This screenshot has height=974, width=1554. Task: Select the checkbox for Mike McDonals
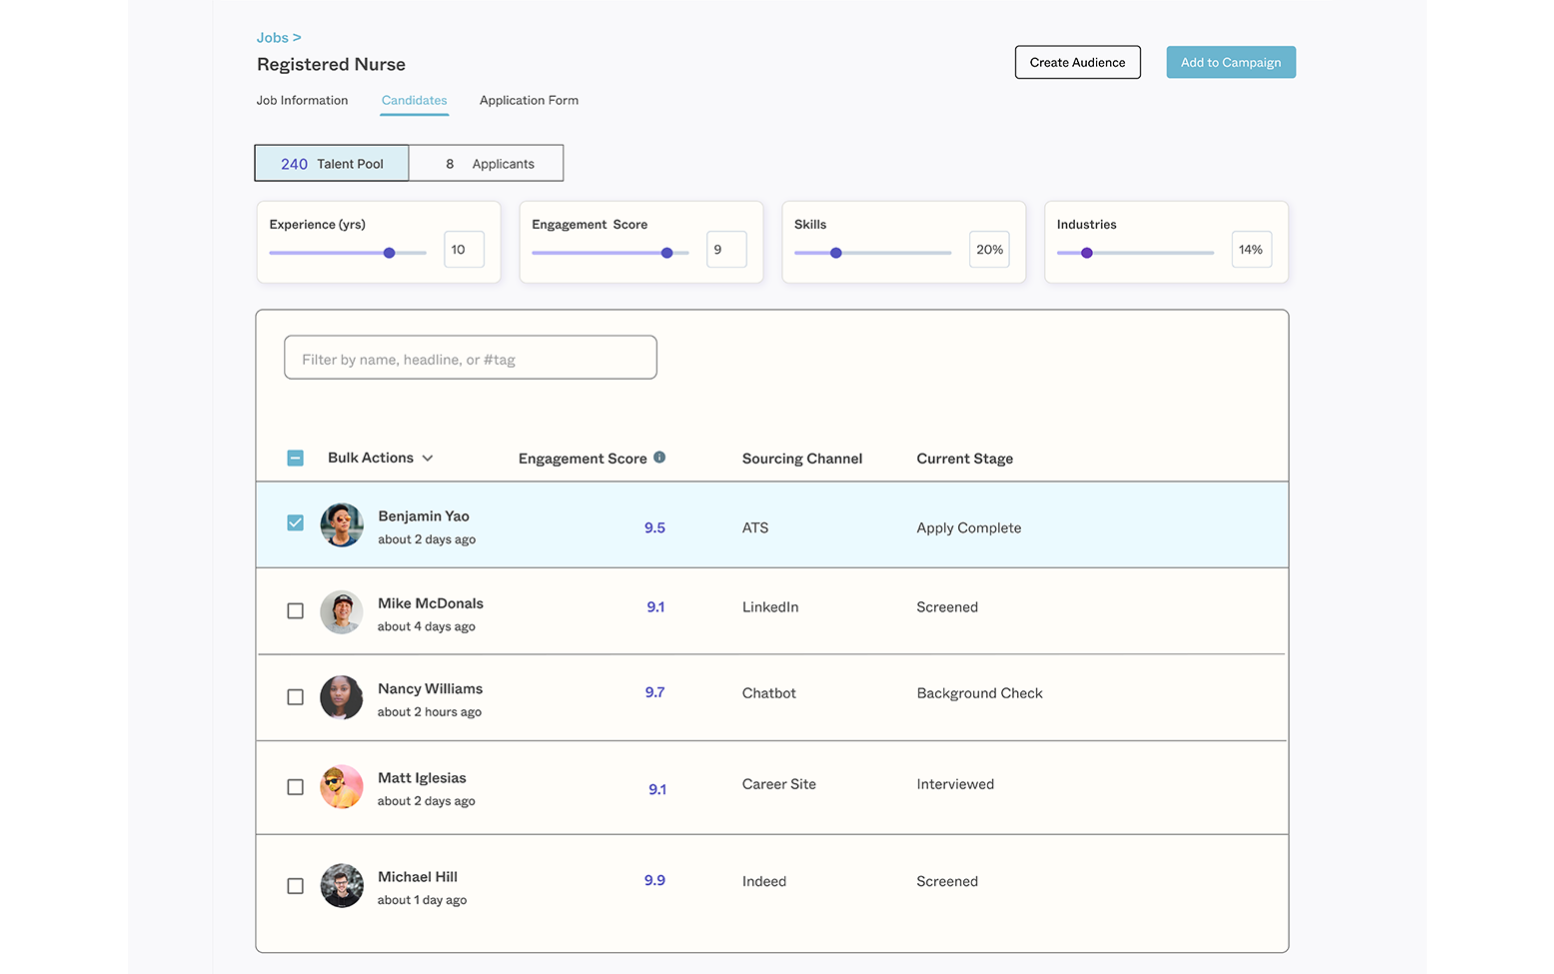pyautogui.click(x=295, y=611)
